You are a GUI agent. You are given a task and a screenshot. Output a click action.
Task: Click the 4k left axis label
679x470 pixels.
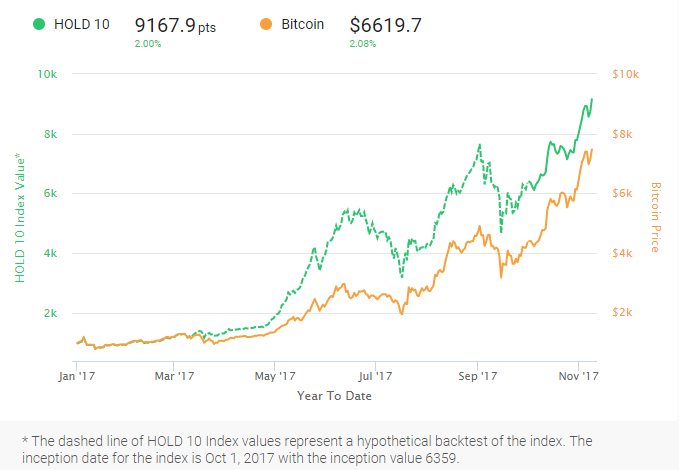point(50,253)
